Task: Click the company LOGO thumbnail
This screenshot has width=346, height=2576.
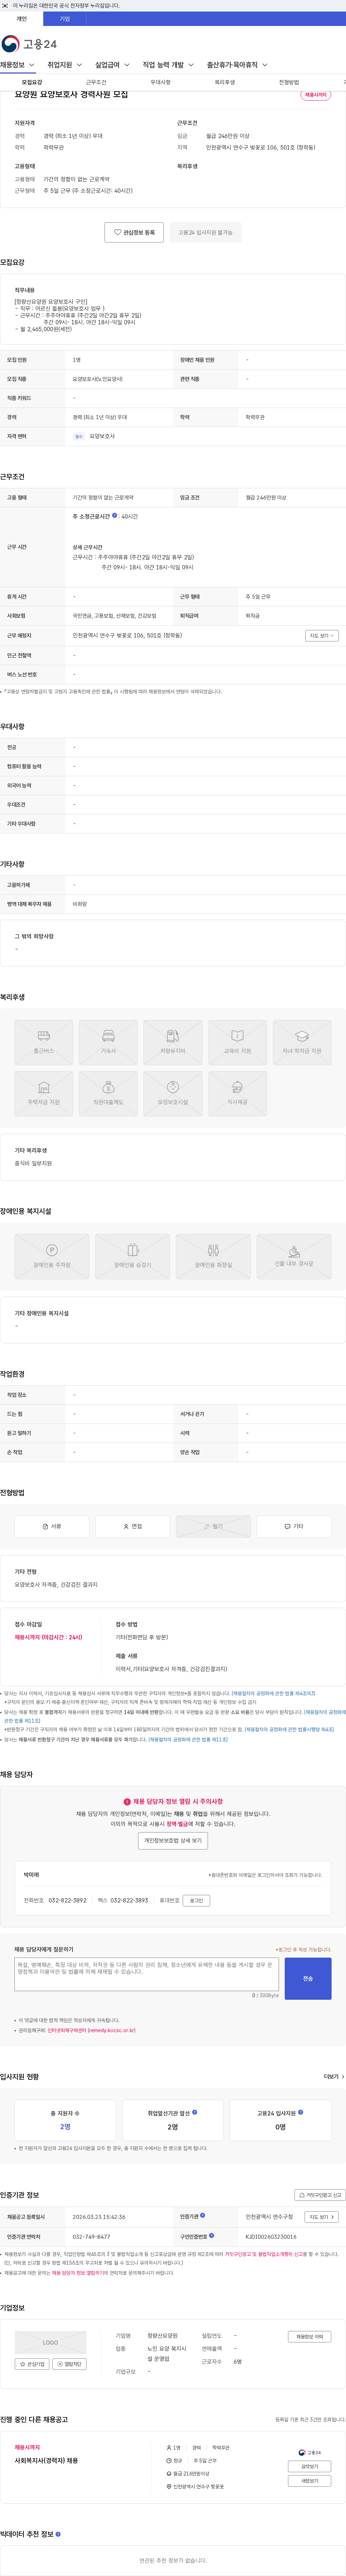Action: [x=50, y=2342]
